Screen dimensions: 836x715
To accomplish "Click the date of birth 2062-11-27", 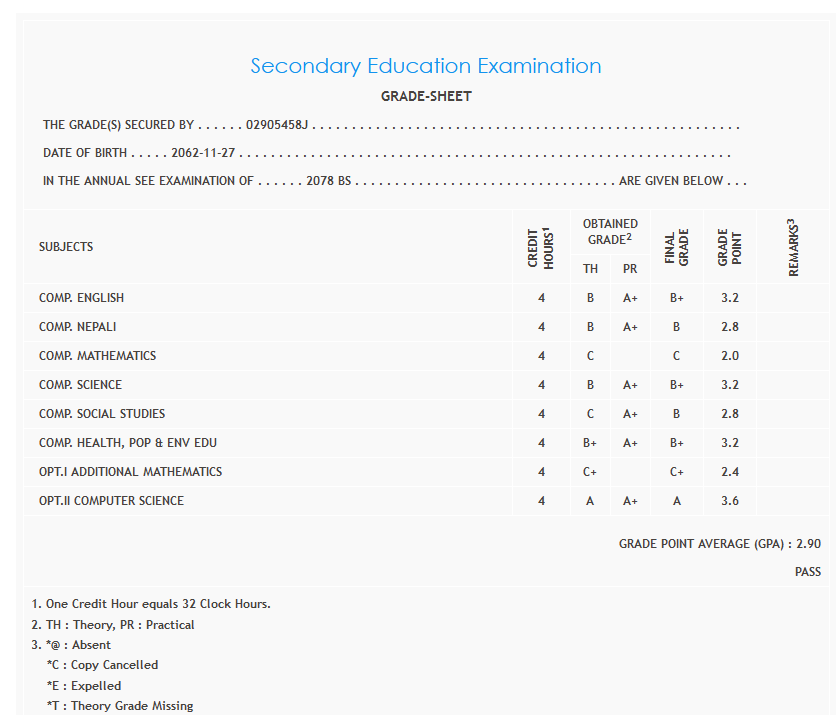I will [x=204, y=154].
